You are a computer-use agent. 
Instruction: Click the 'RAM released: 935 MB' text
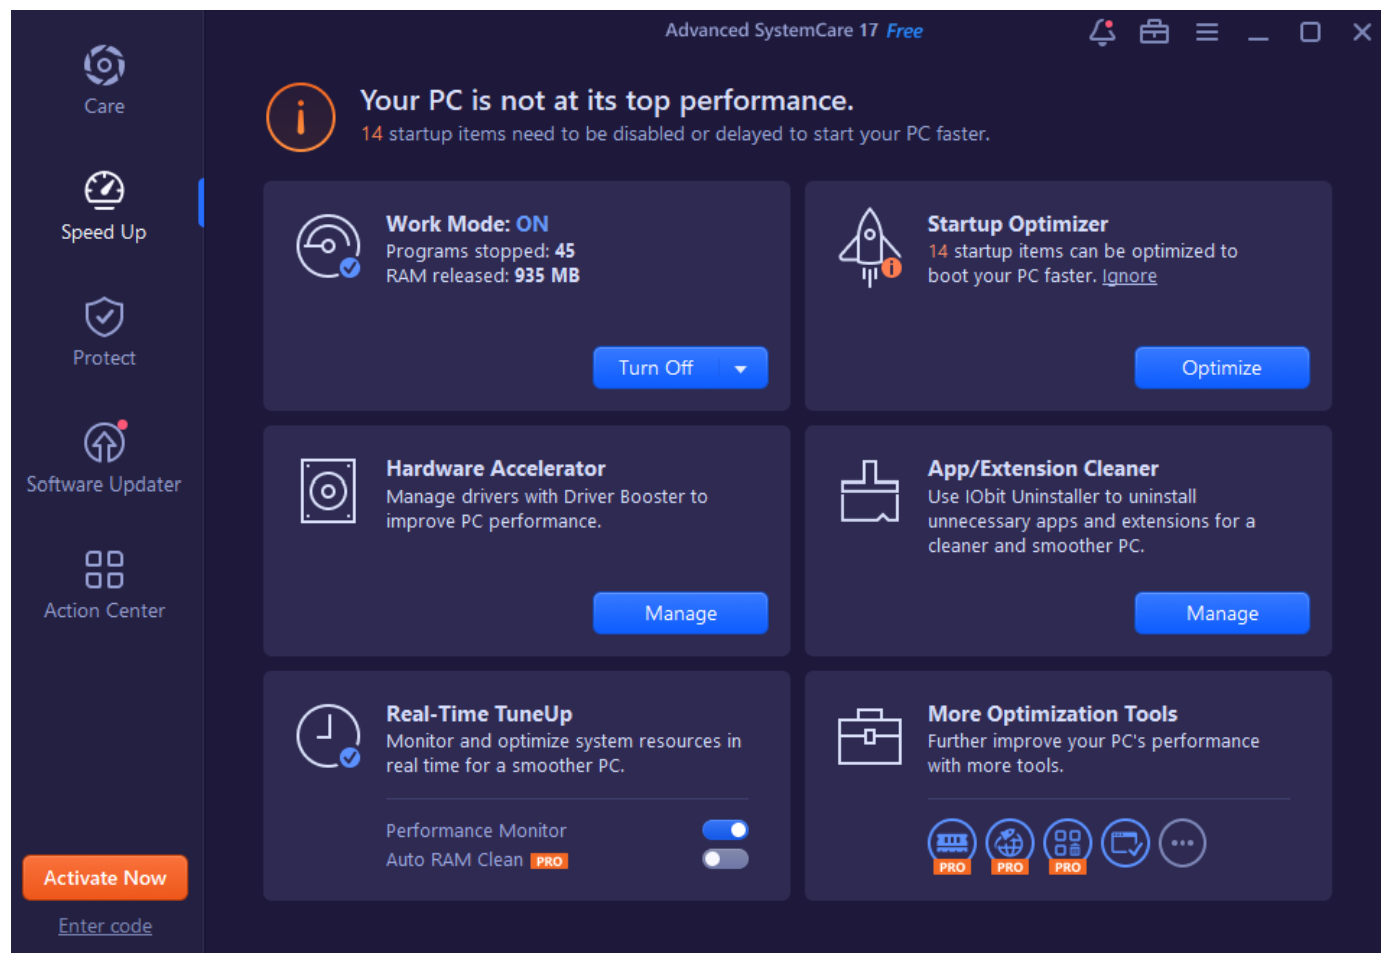[483, 276]
